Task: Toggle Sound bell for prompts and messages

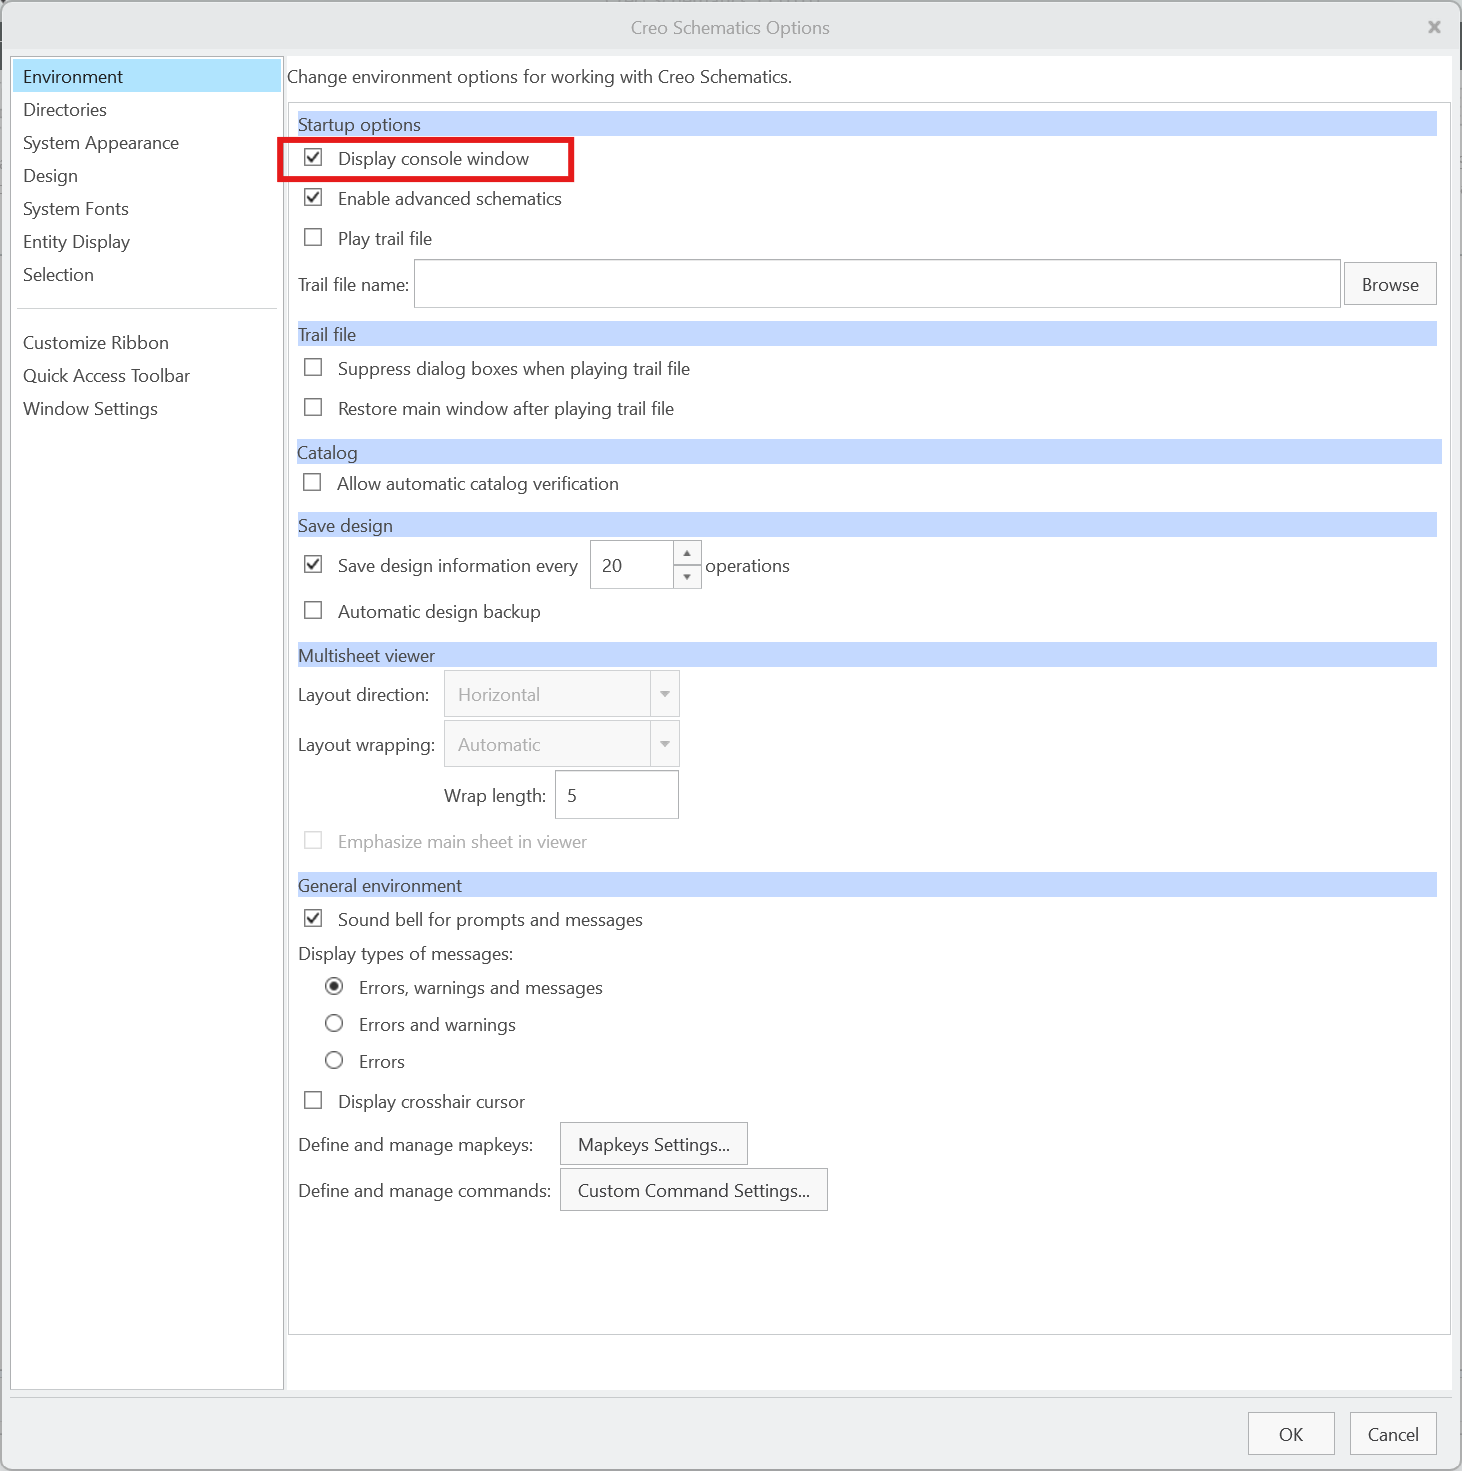Action: 313,919
